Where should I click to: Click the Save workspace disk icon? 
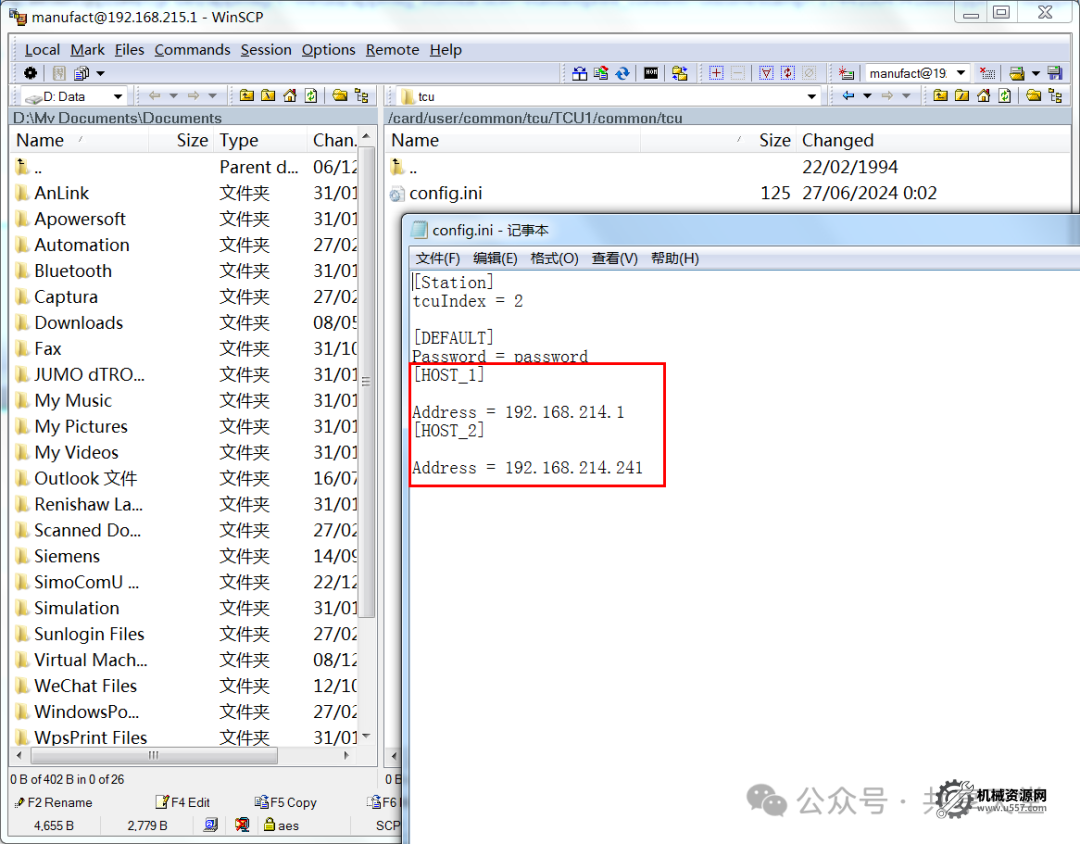(1053, 73)
